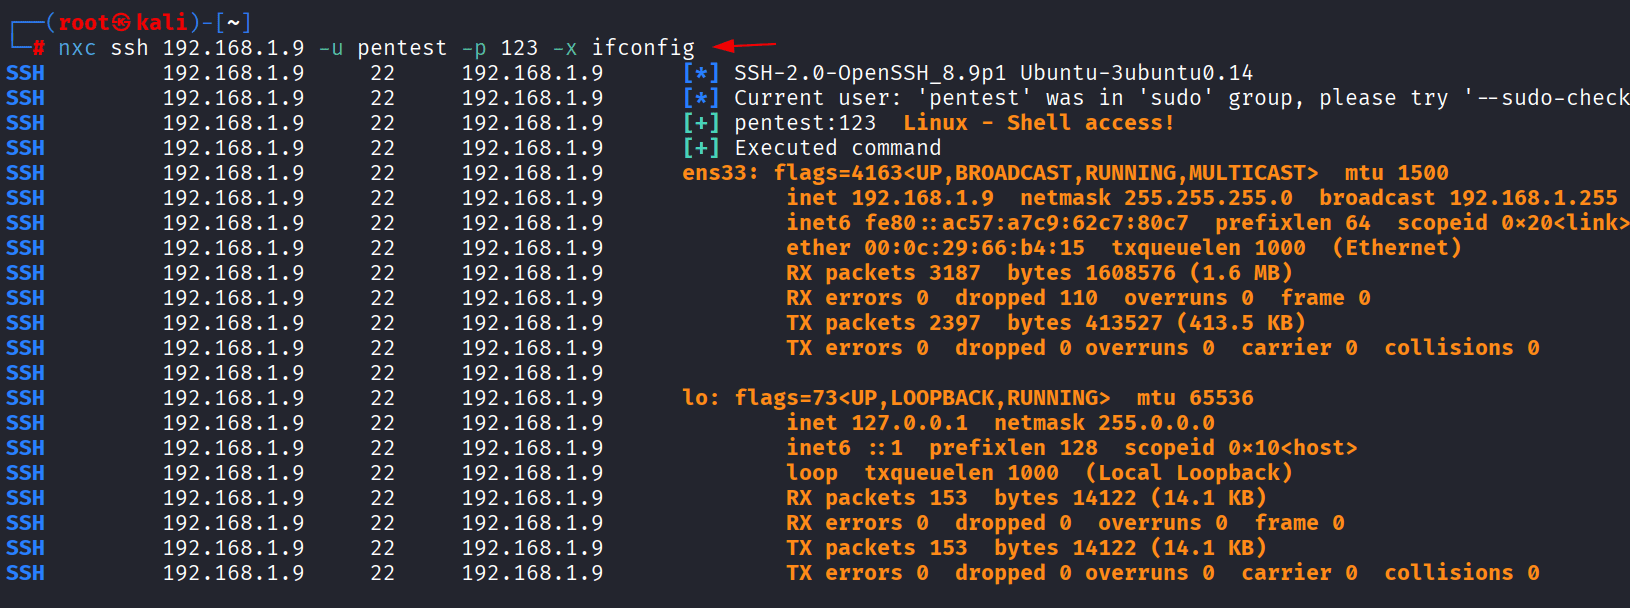Click the 'nxc' command word

click(77, 48)
